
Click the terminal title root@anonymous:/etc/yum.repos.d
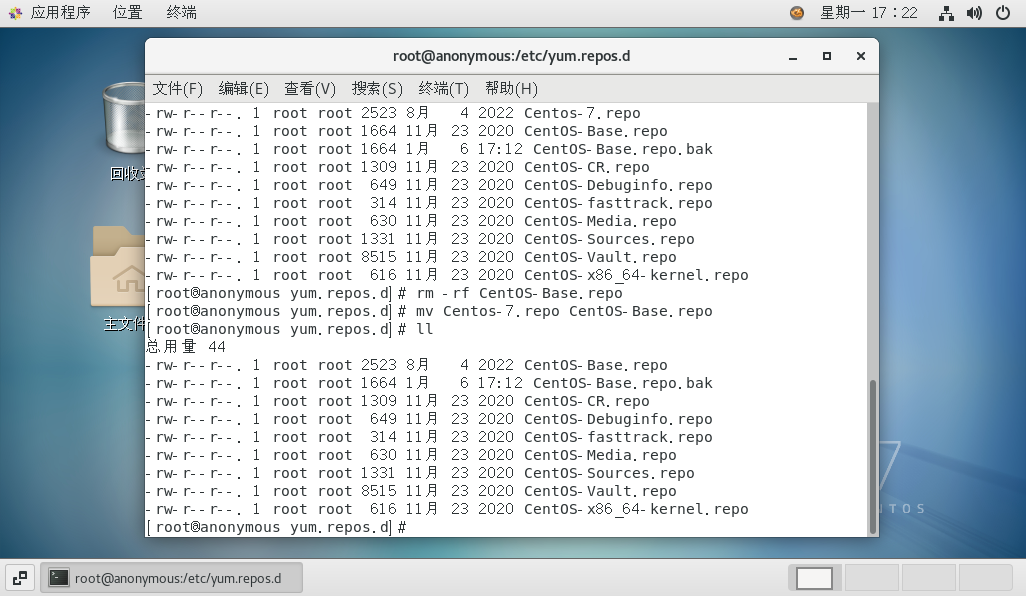pyautogui.click(x=512, y=56)
